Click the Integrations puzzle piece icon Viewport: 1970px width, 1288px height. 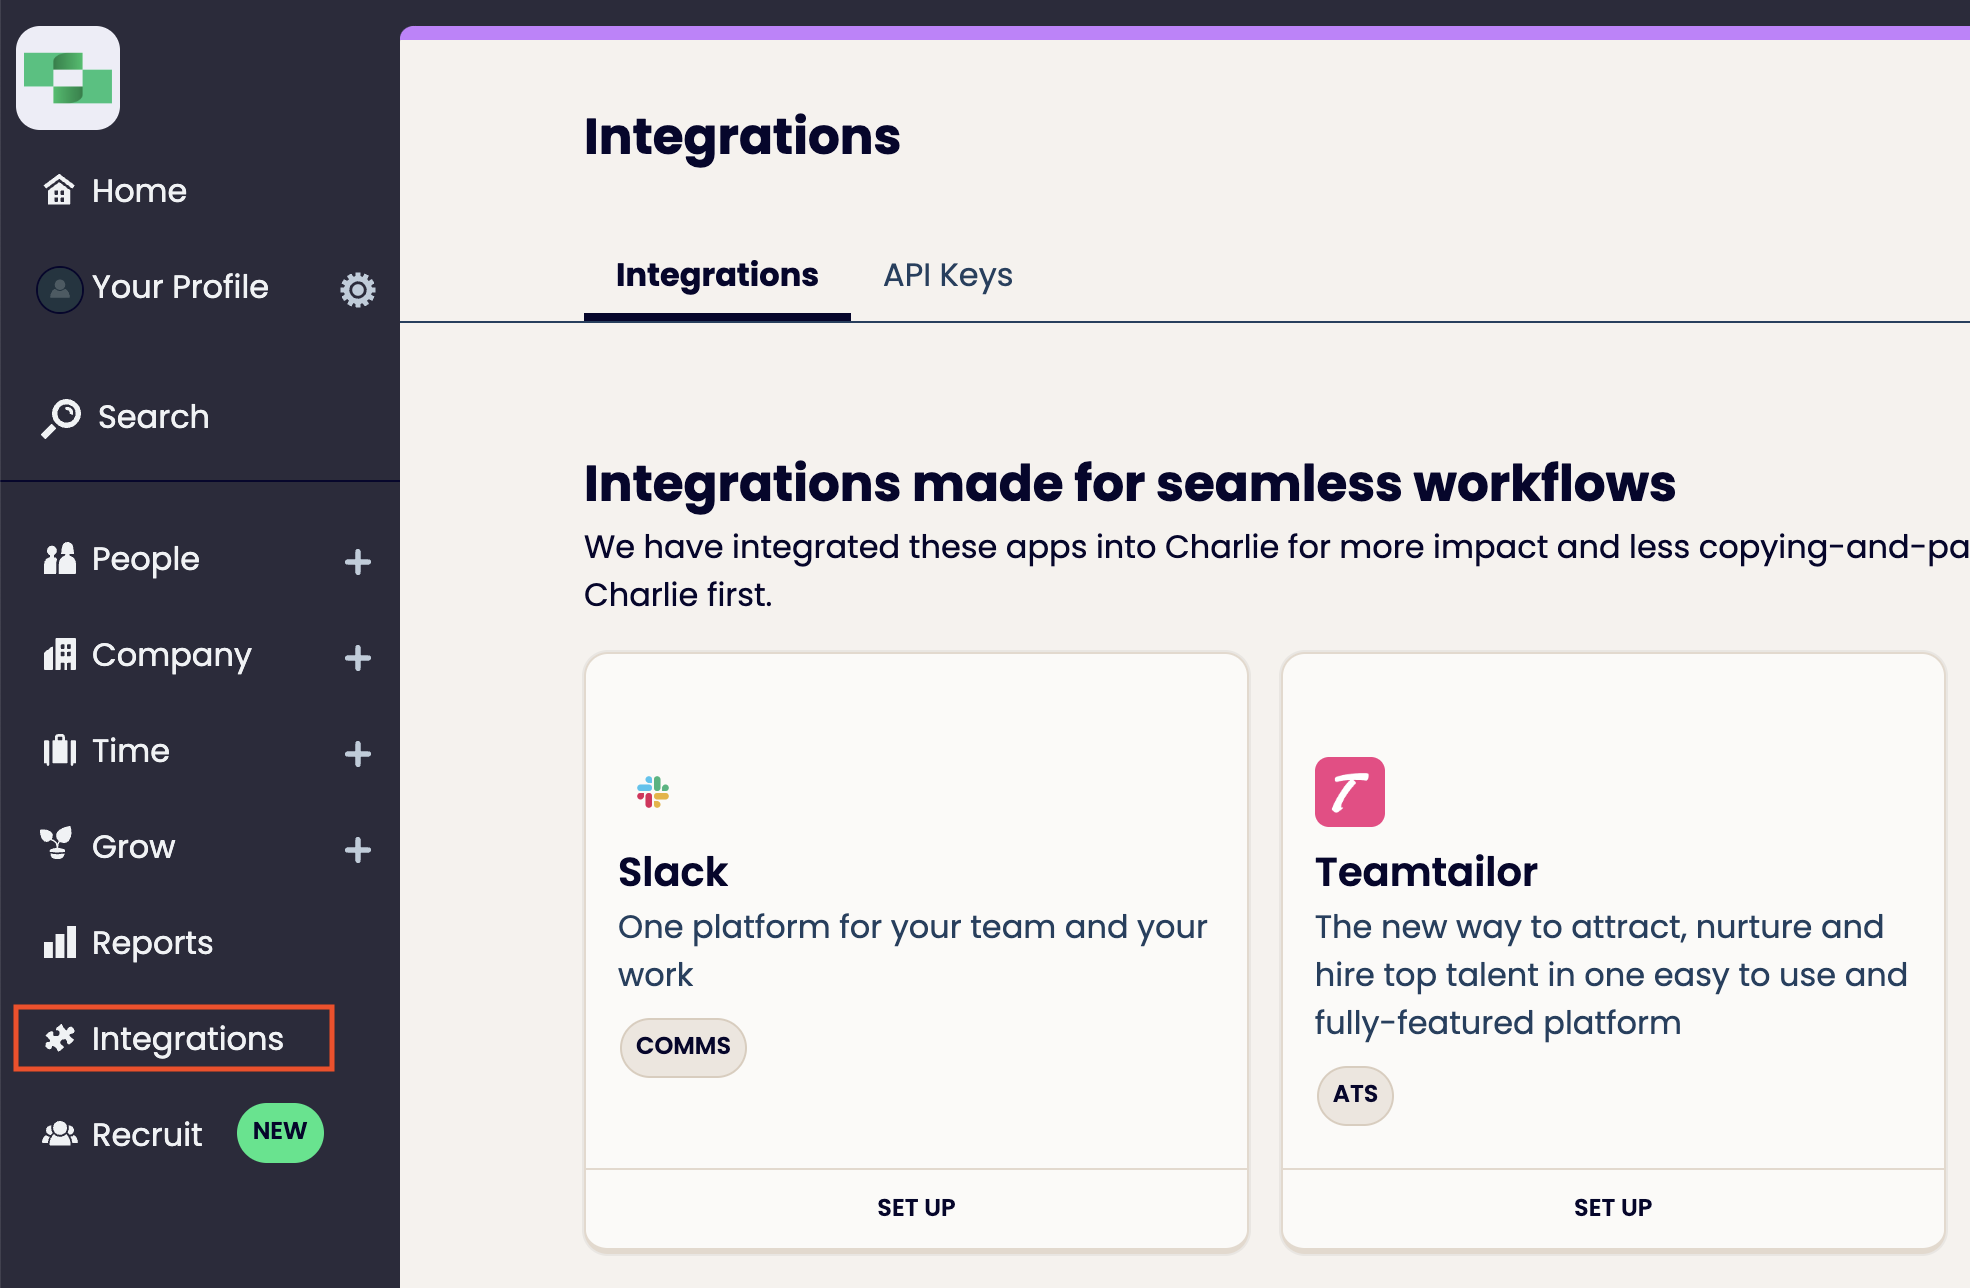(x=59, y=1038)
